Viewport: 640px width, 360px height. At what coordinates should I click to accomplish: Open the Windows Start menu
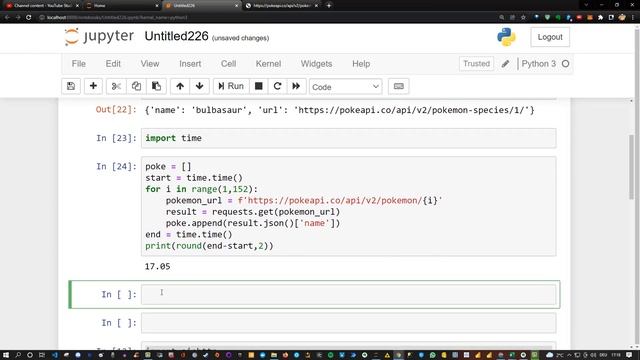6,355
